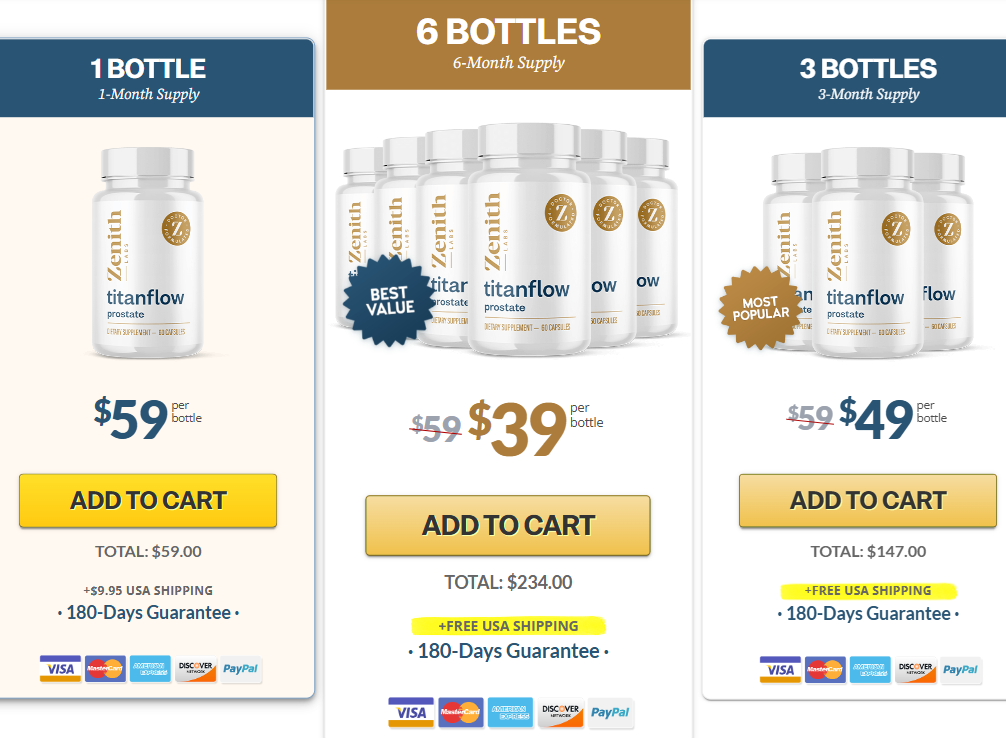The height and width of the screenshot is (738, 1006).
Task: Click the Most Popular badge
Action: [x=761, y=308]
